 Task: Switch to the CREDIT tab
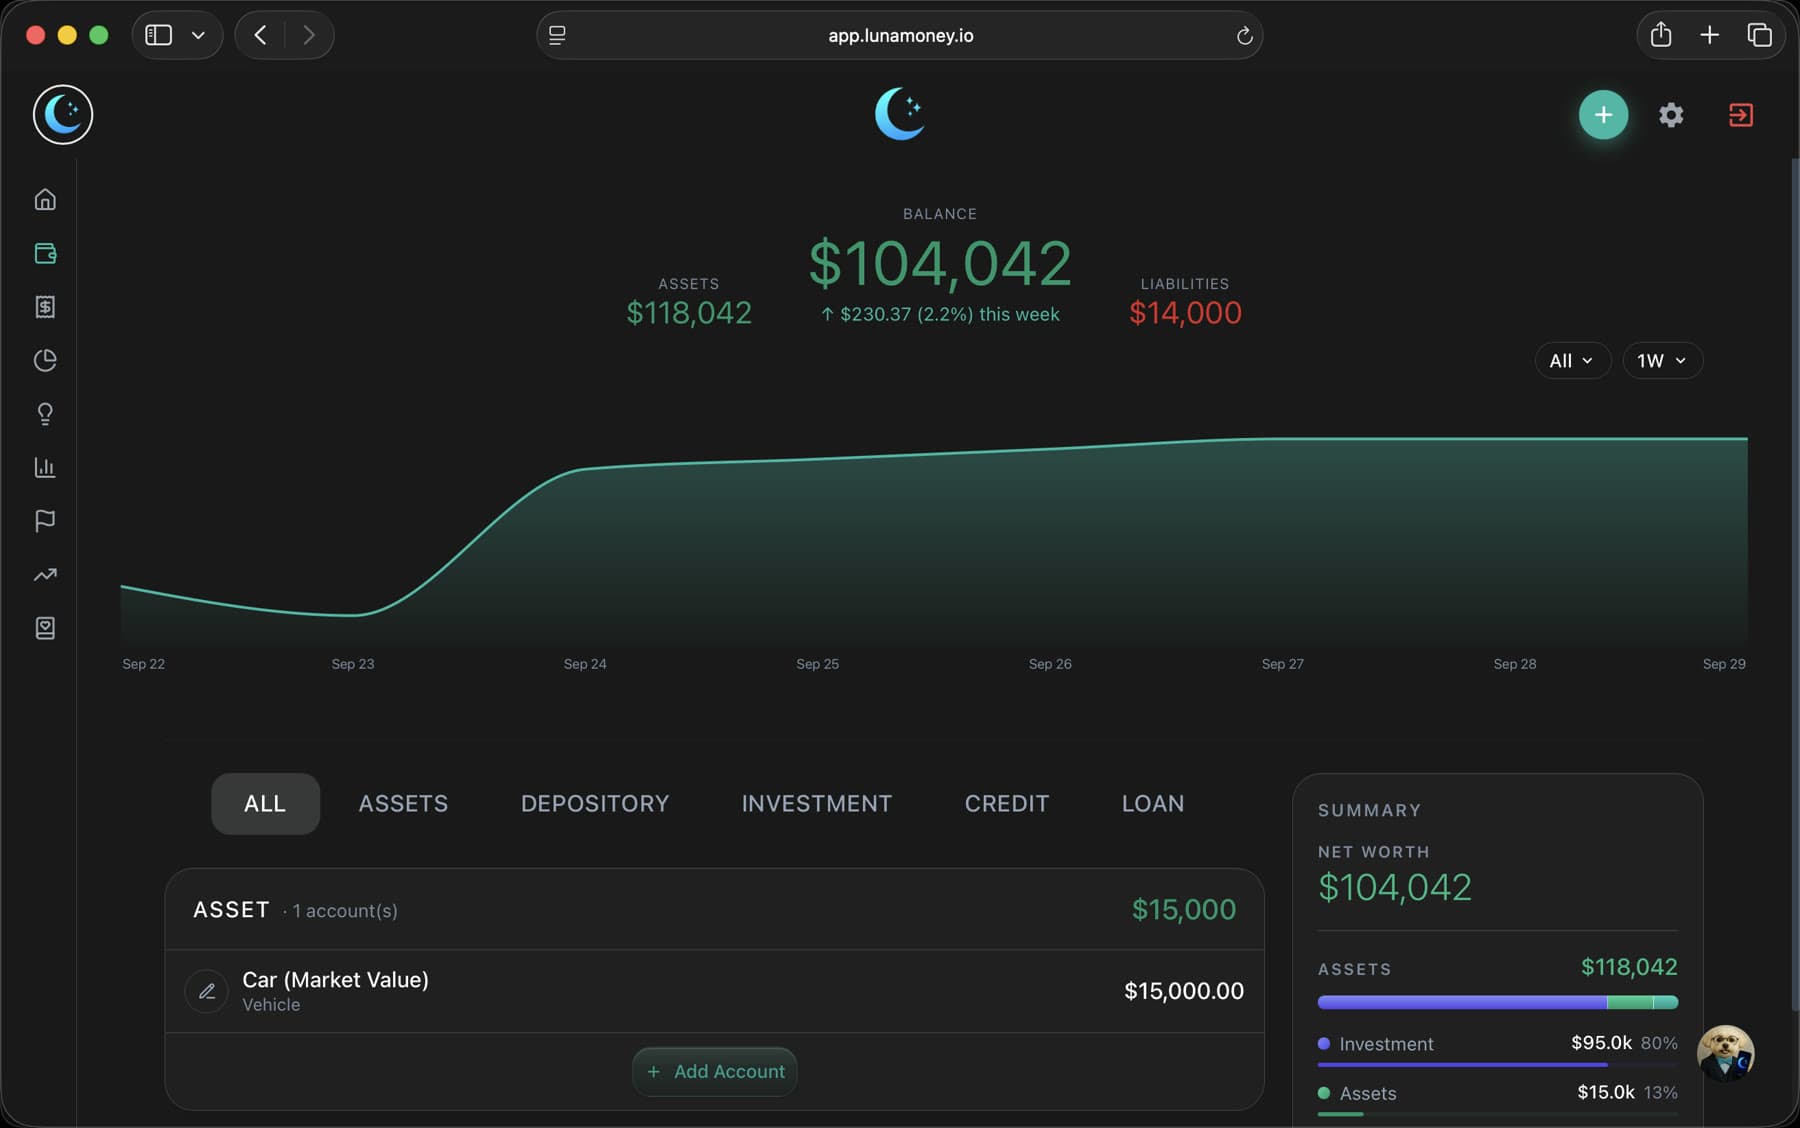[x=1007, y=803]
